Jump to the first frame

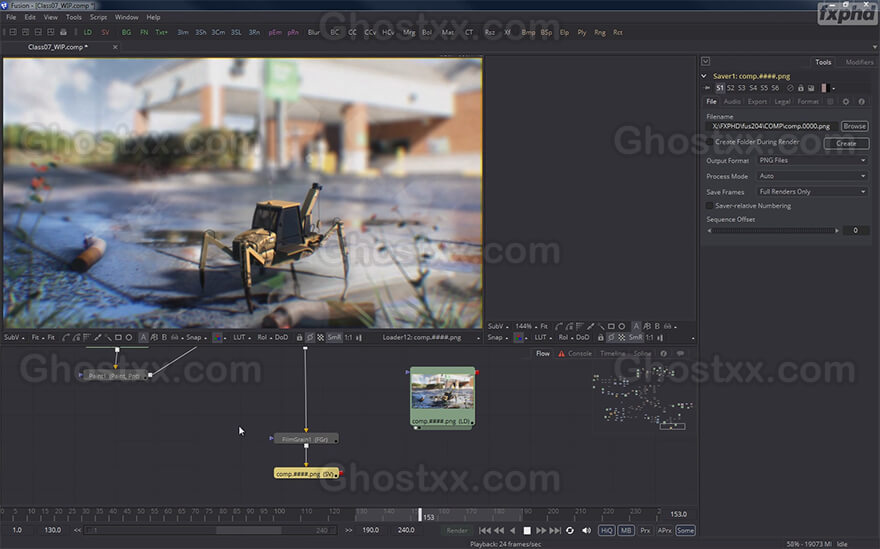pos(485,530)
